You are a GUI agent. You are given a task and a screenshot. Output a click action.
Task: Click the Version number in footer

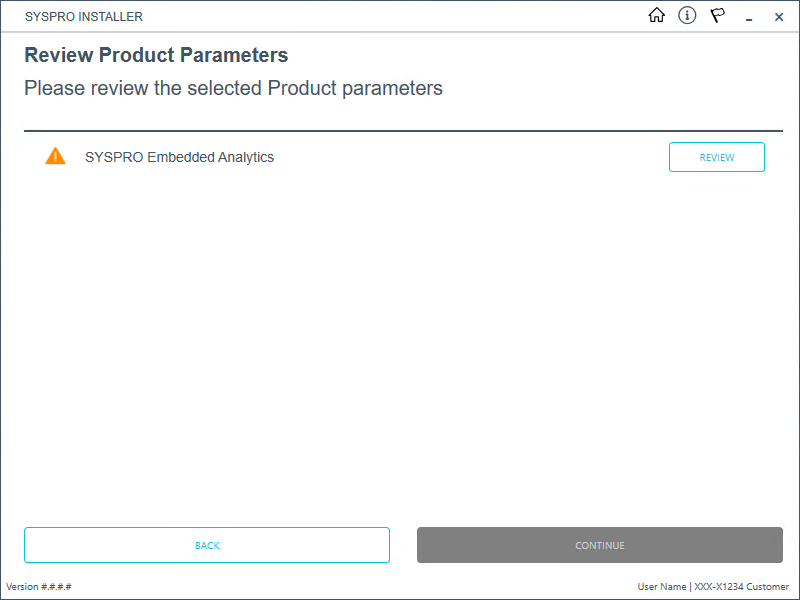coord(39,587)
